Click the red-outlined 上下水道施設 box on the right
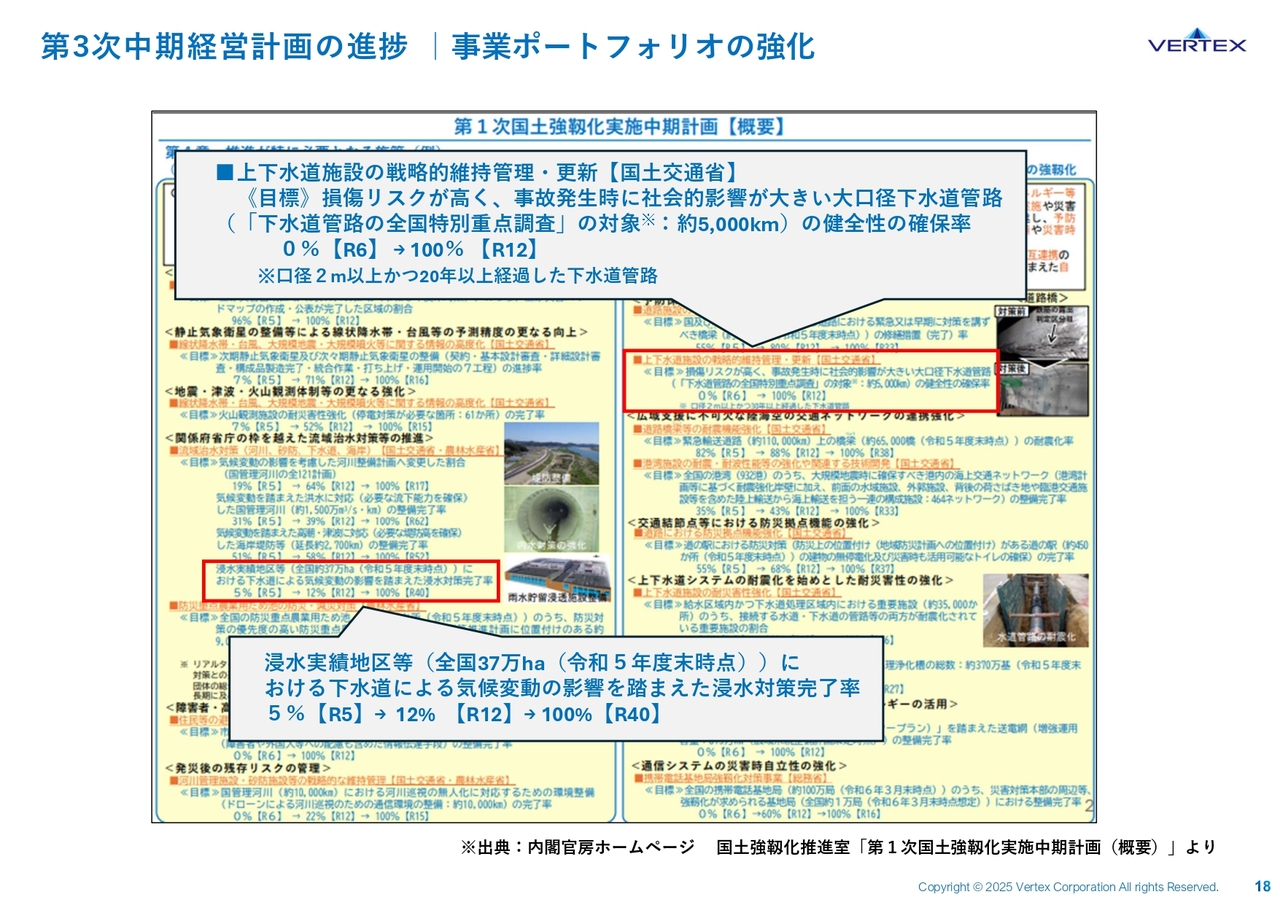The image size is (1280, 905). click(x=810, y=381)
